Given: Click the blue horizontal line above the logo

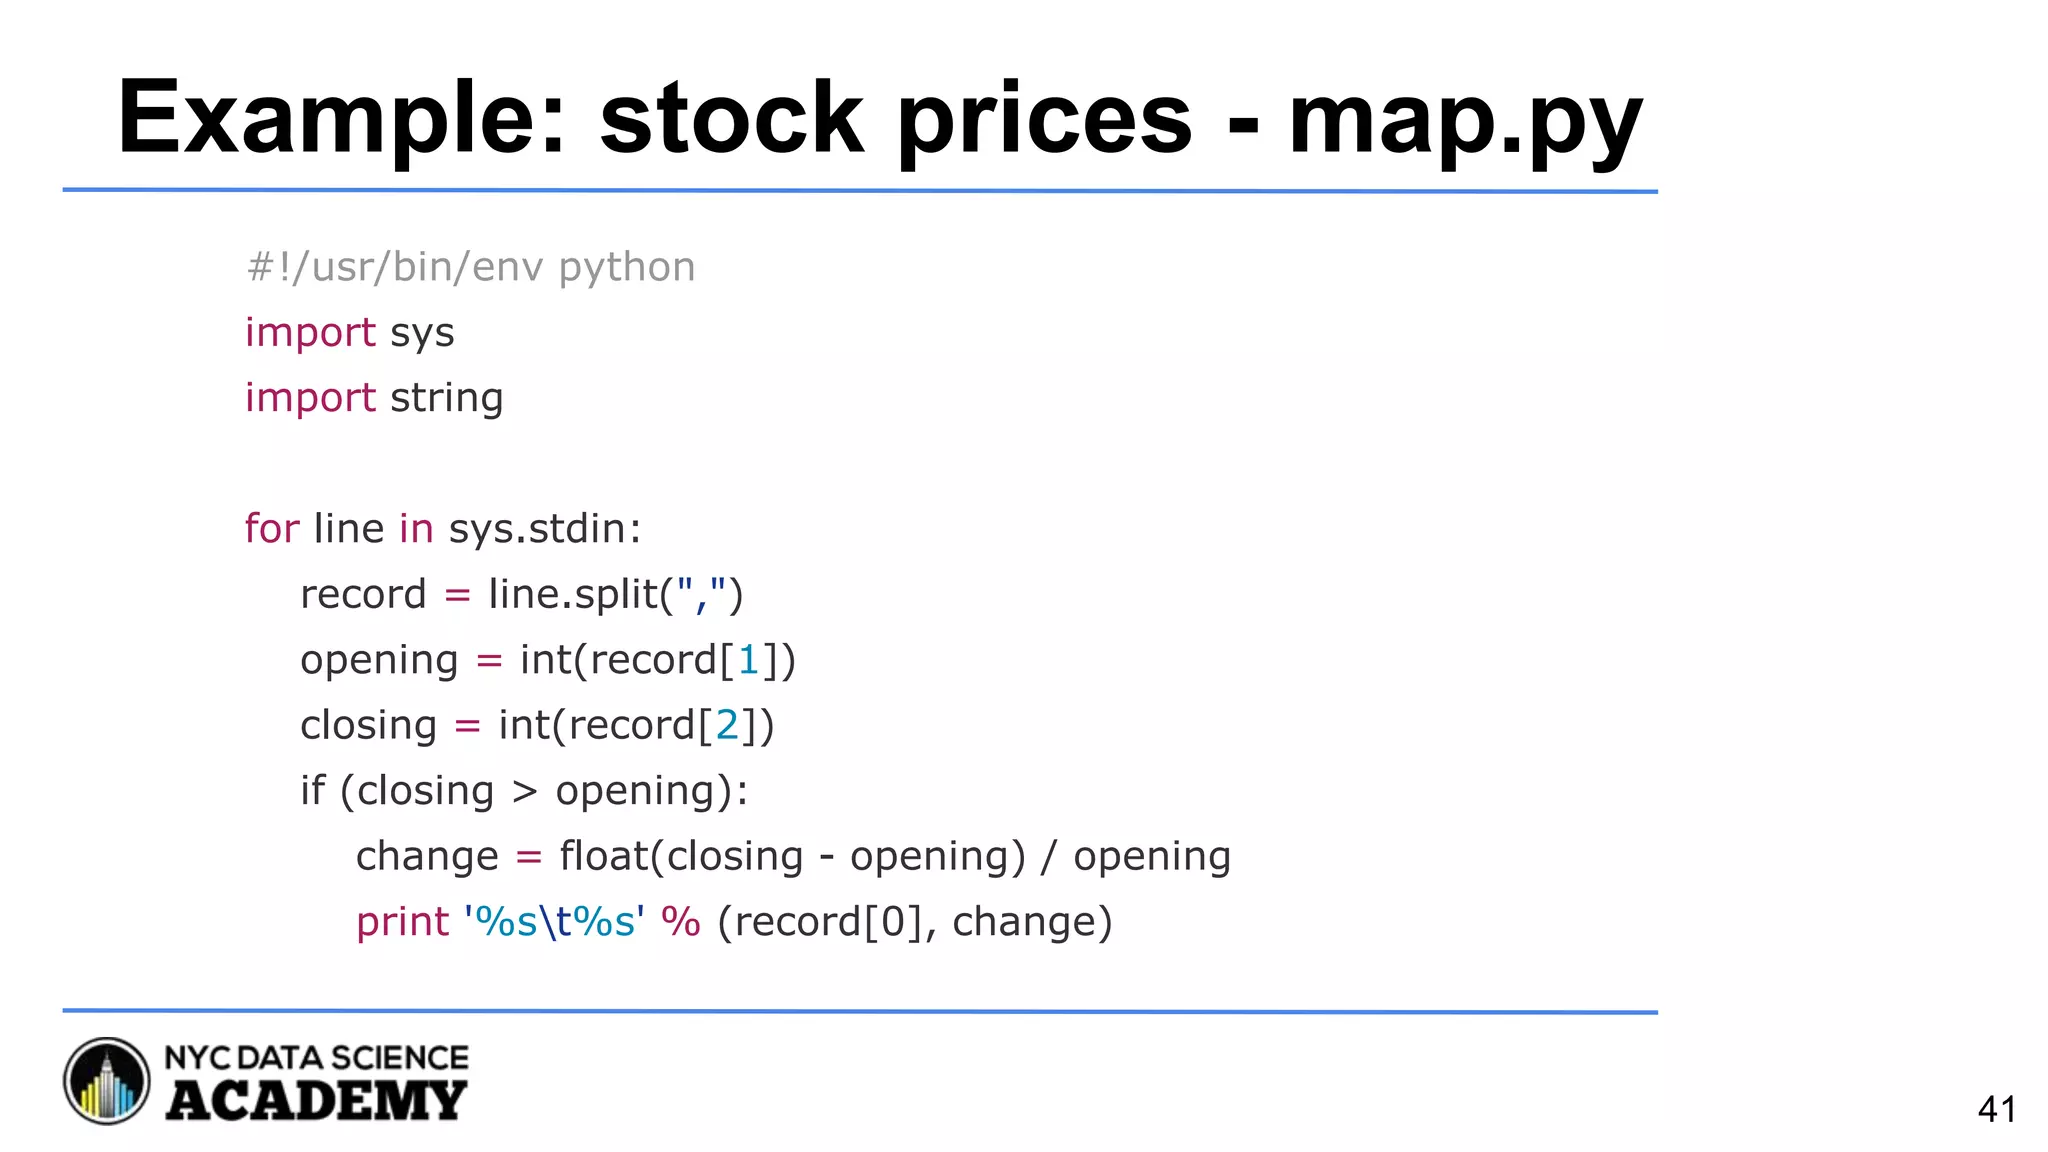Looking at the screenshot, I should pos(860,1012).
